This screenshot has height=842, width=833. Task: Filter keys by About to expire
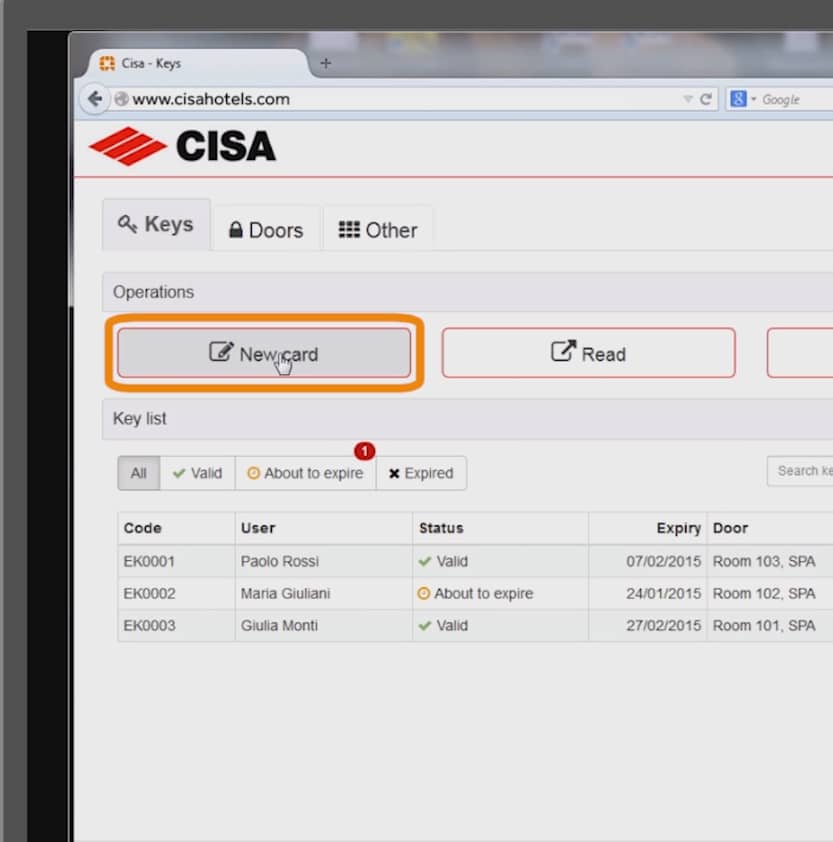click(305, 473)
